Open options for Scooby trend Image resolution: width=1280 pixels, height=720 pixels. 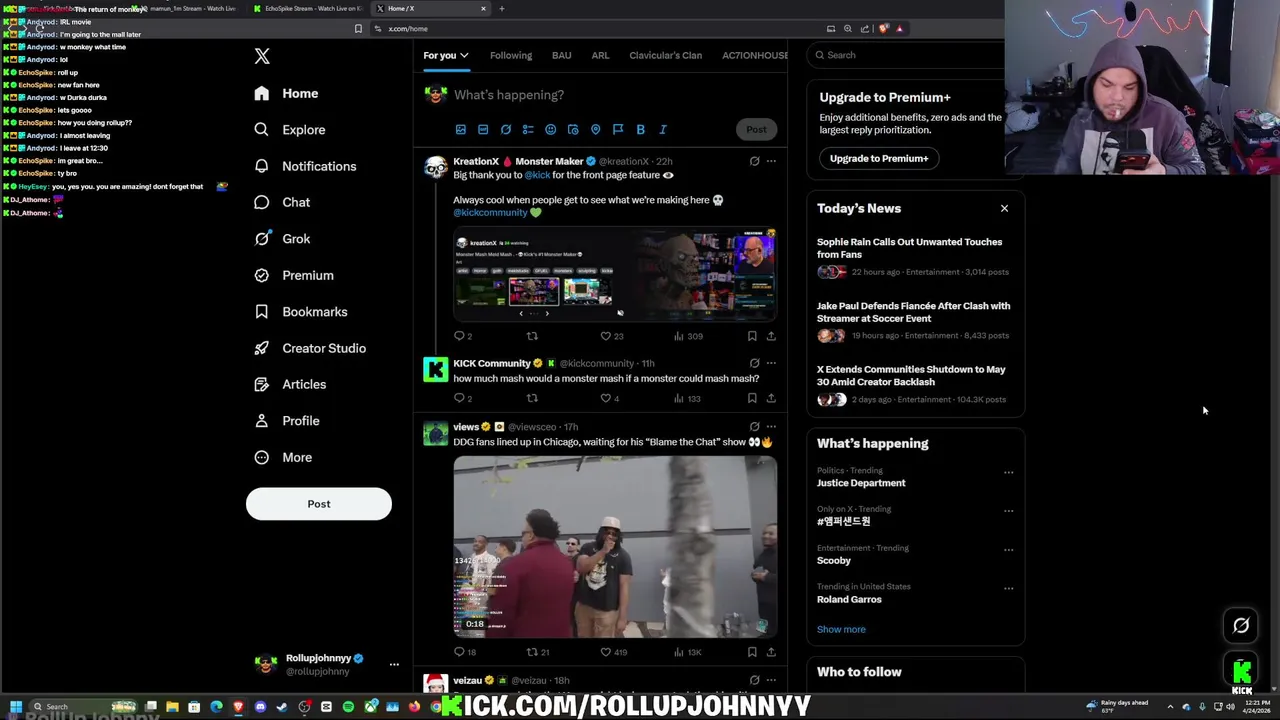1008,549
